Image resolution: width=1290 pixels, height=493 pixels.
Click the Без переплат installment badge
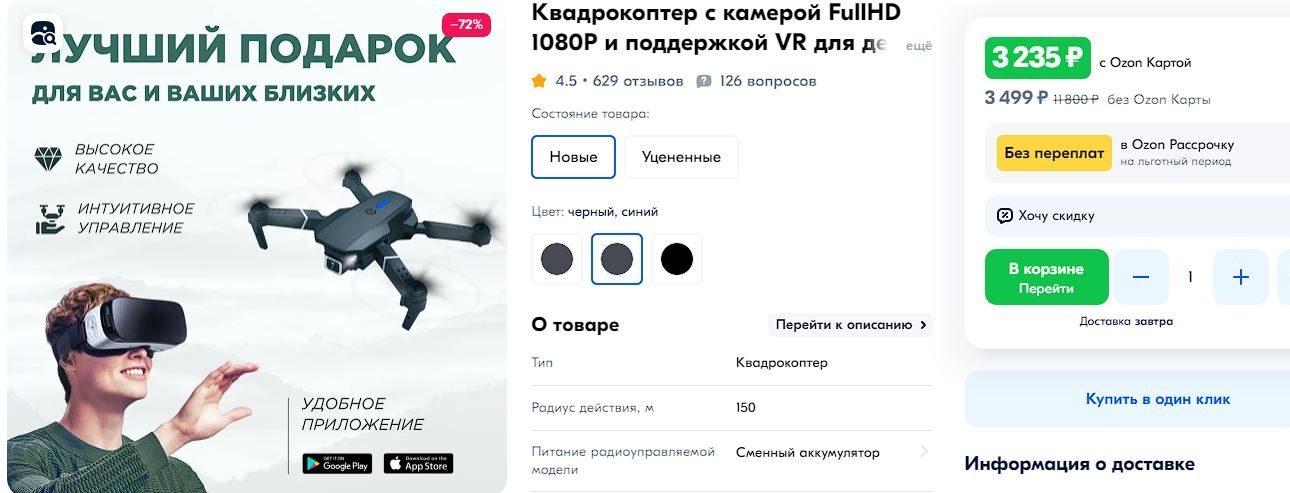coord(1054,153)
